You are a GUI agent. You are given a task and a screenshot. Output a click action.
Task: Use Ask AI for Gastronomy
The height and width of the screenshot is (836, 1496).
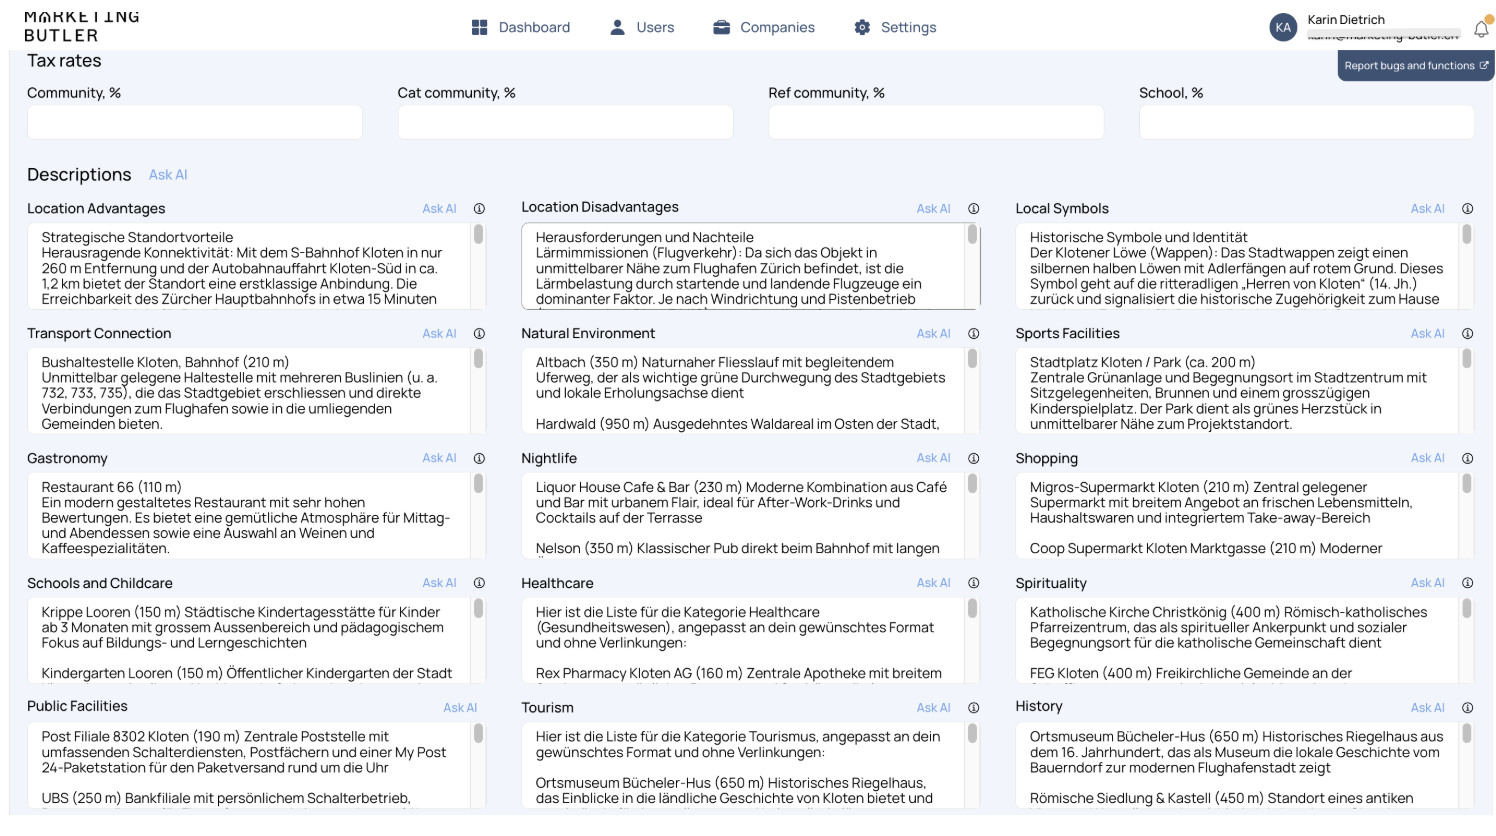[x=439, y=458]
